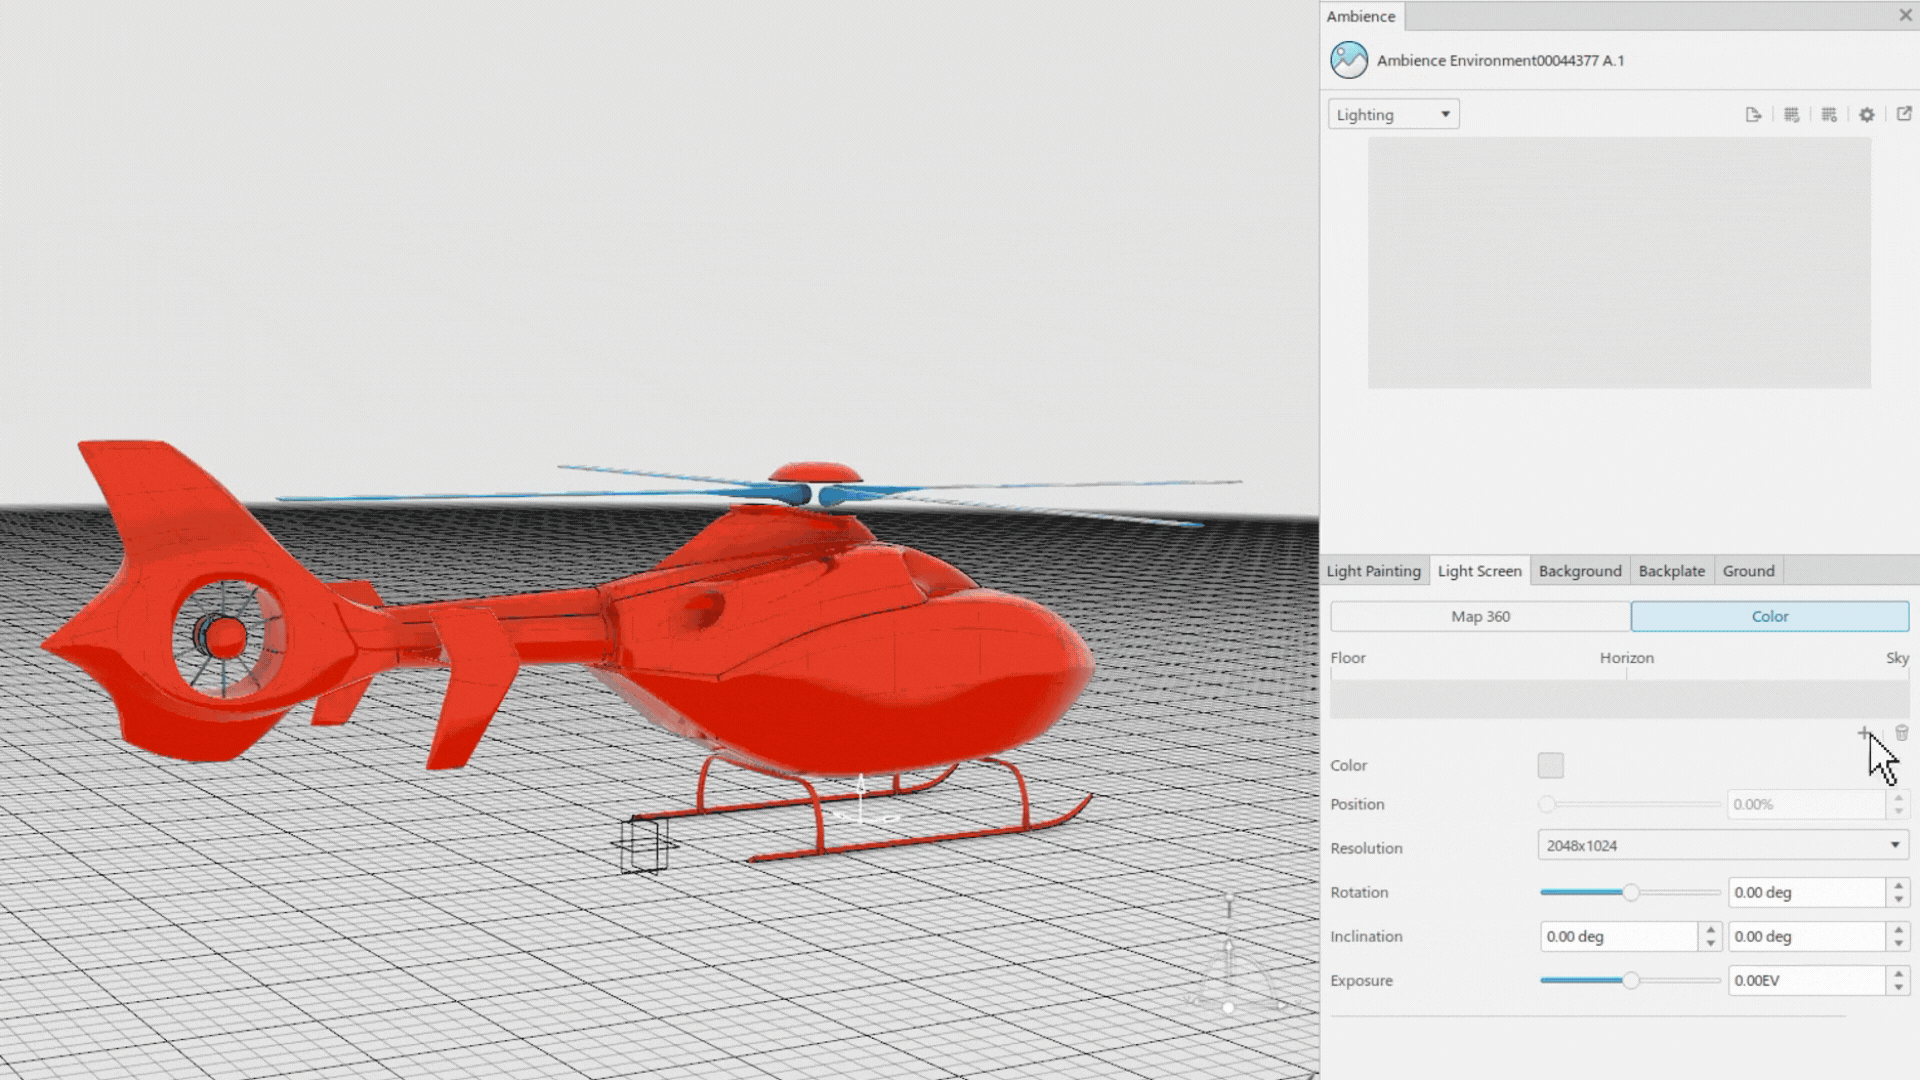Click the export document icon in Ambience toolbar
This screenshot has height=1080, width=1920.
pyautogui.click(x=1753, y=115)
